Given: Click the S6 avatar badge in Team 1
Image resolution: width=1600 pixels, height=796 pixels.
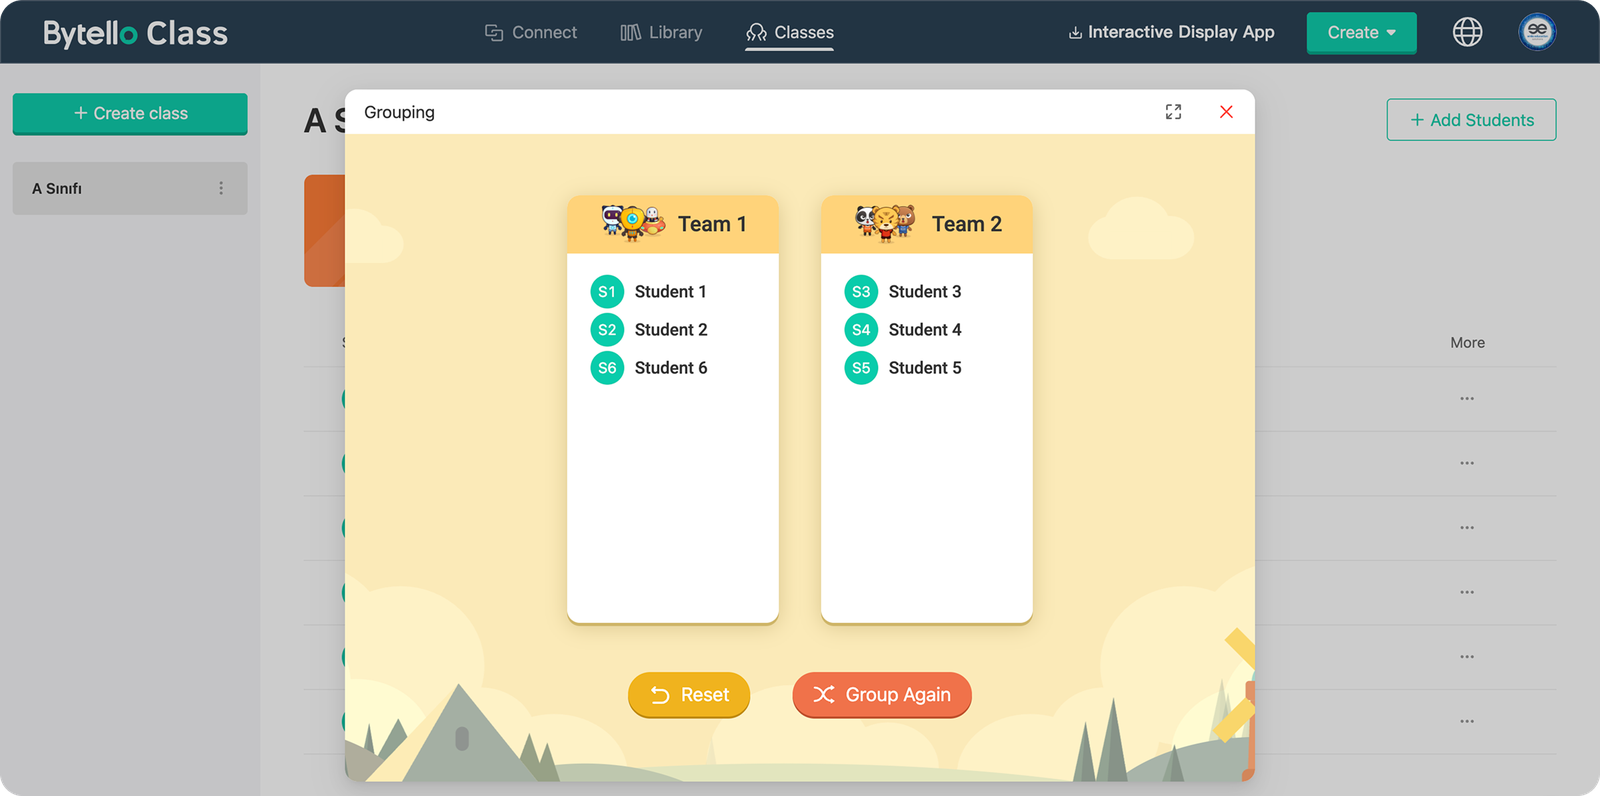Looking at the screenshot, I should pos(607,368).
